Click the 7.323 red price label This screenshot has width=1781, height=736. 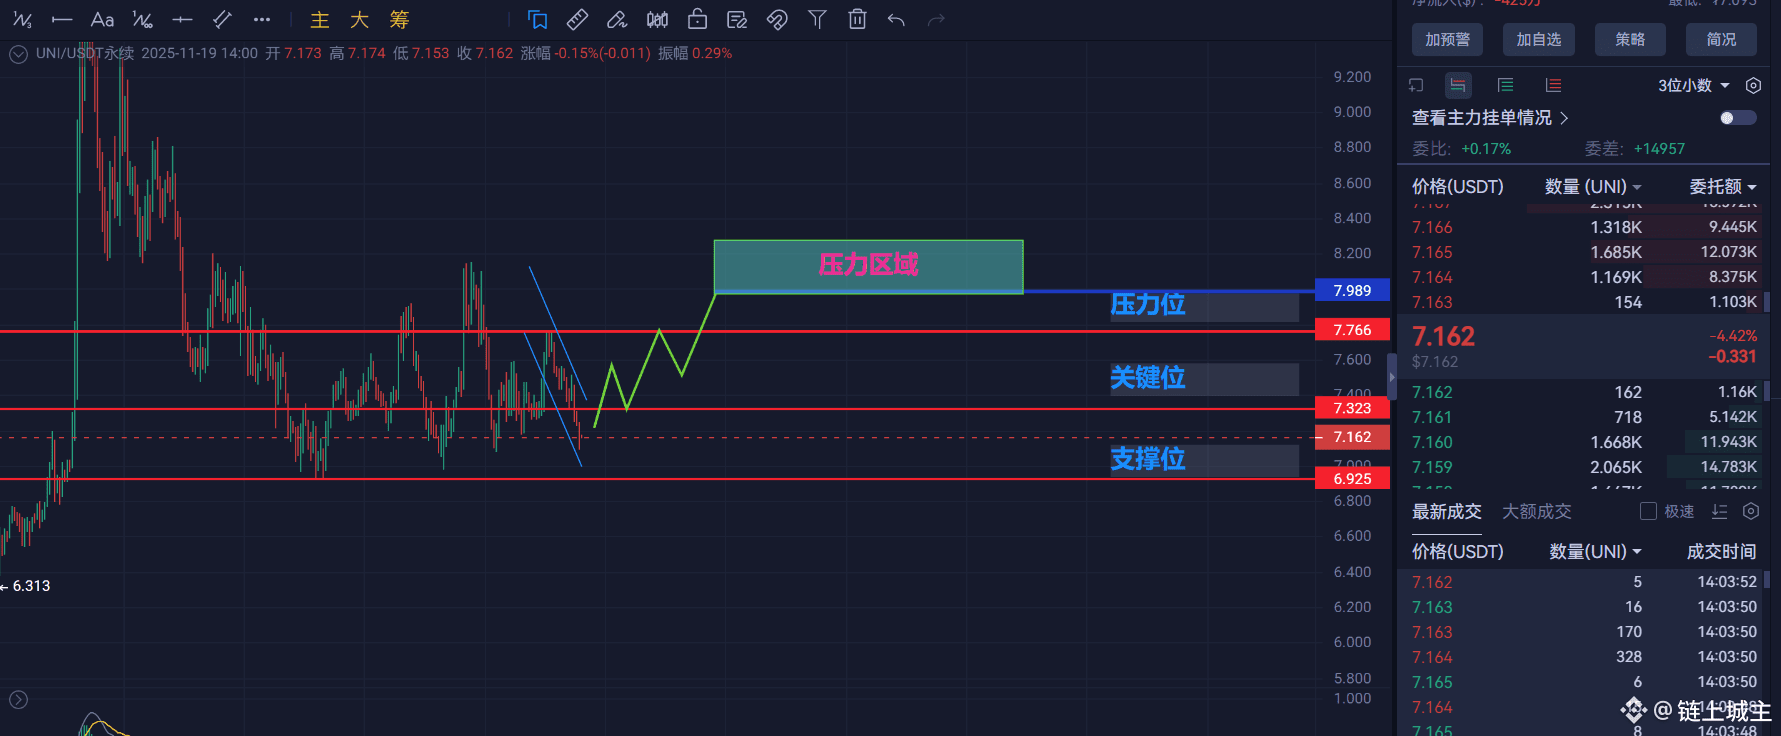[1353, 408]
